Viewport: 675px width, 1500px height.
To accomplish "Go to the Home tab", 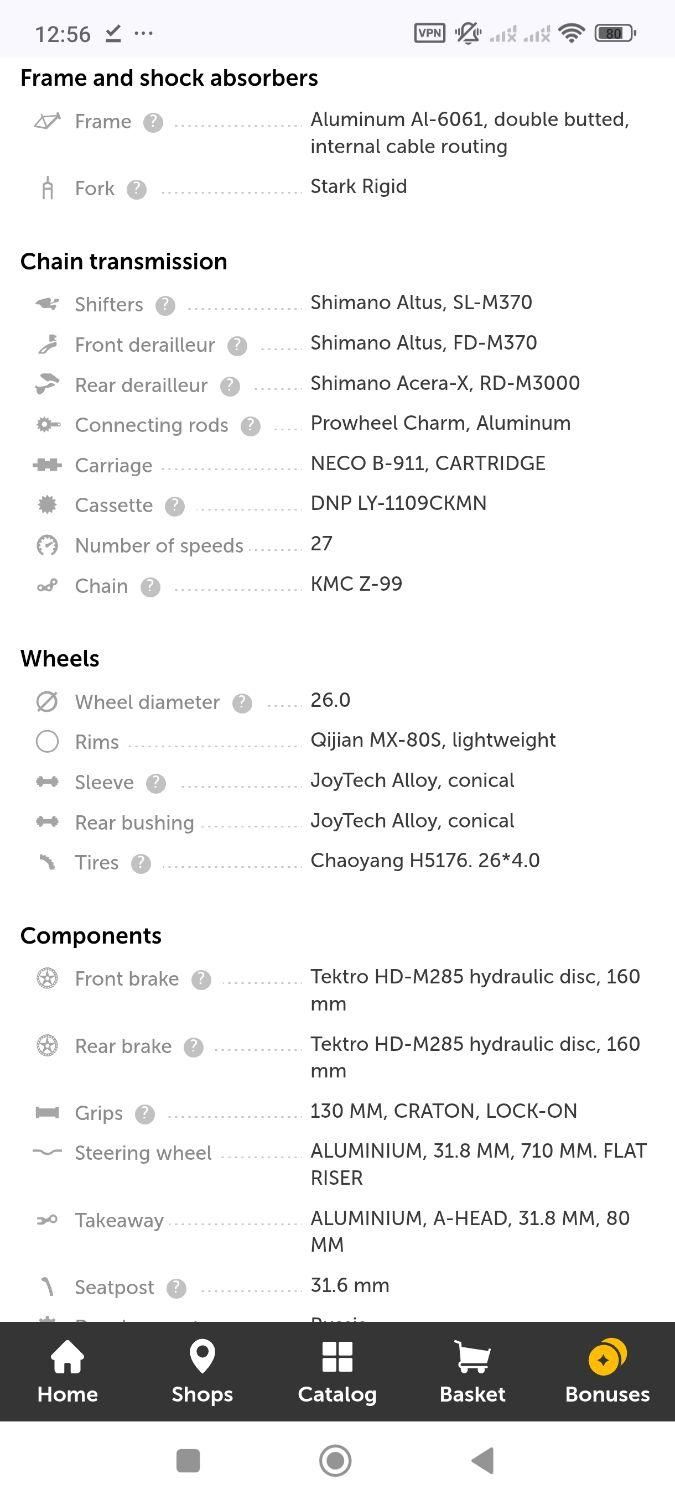I will tap(67, 1372).
